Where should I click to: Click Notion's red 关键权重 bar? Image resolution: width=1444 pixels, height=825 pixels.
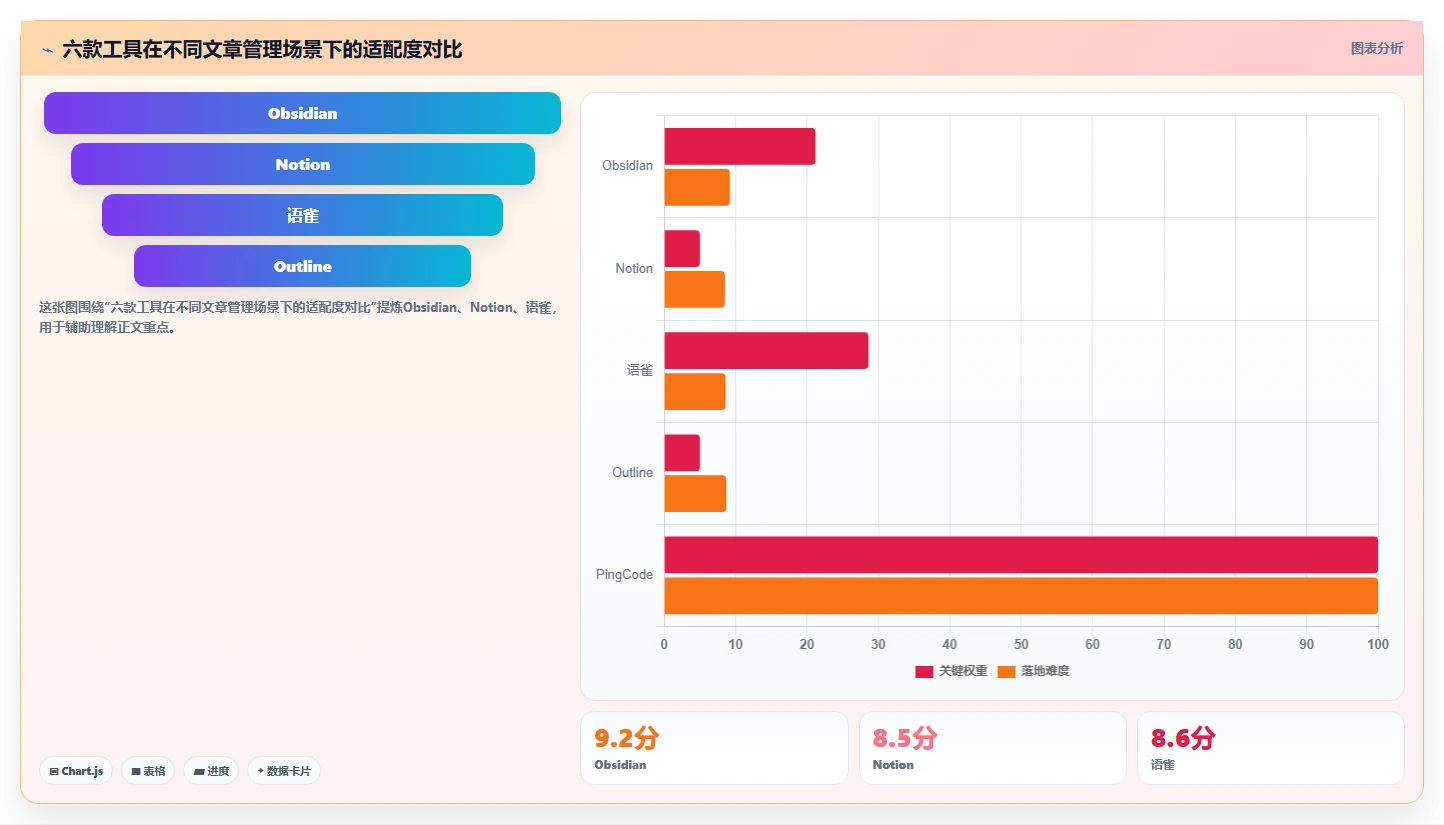682,248
